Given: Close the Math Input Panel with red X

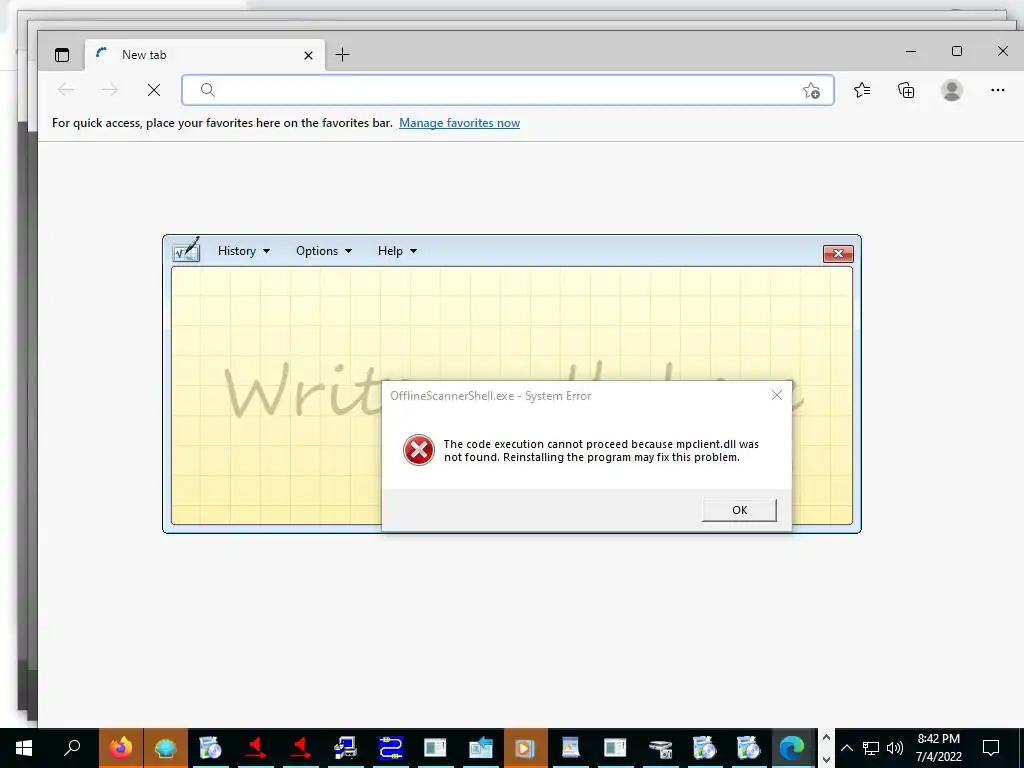Looking at the screenshot, I should (x=838, y=253).
